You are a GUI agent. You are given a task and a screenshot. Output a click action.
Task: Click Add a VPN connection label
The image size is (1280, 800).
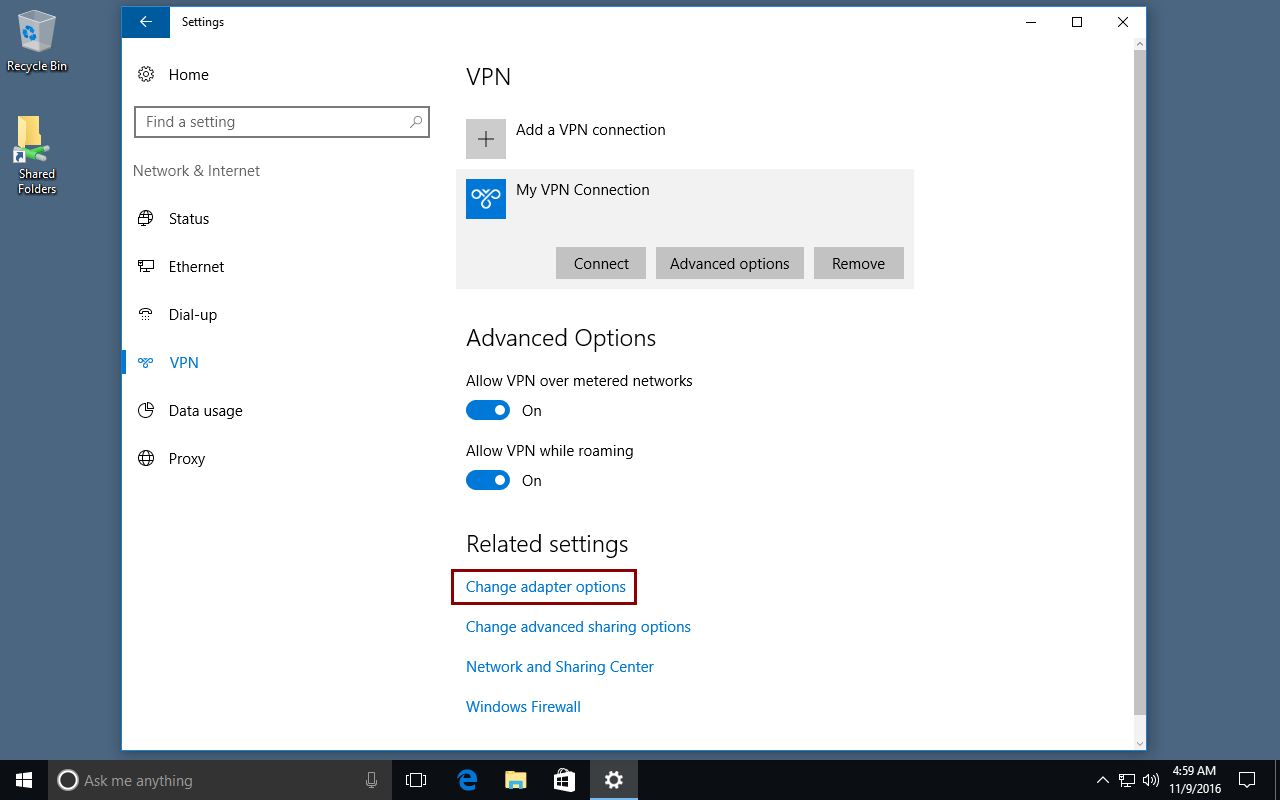pyautogui.click(x=591, y=130)
